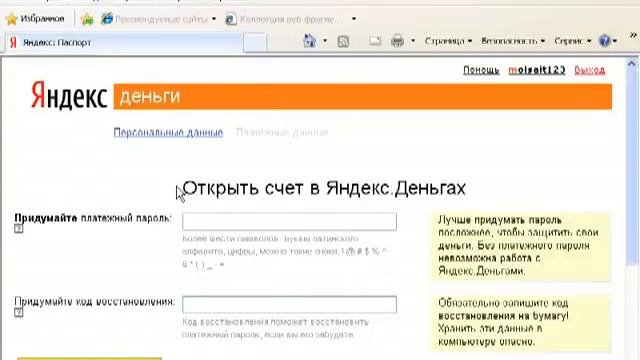The height and width of the screenshot is (360, 640).
Task: Open a new blank tab
Action: (255, 43)
